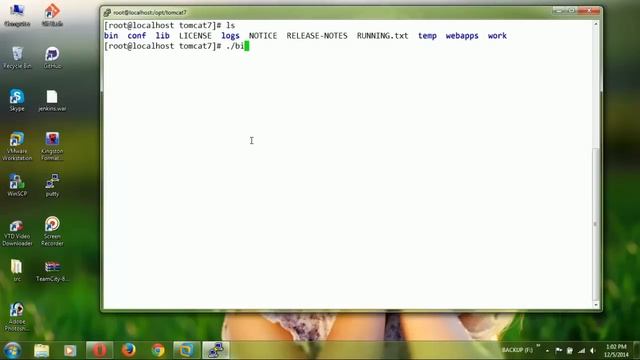This screenshot has width=640, height=360.
Task: Select the putty desktop shortcut
Action: 52,185
